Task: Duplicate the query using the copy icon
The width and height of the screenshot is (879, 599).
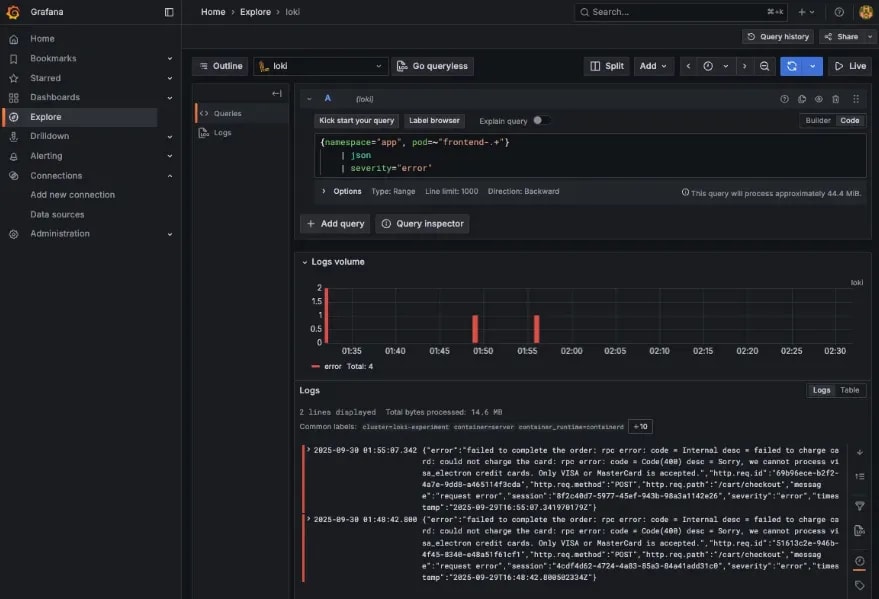Action: click(x=802, y=99)
